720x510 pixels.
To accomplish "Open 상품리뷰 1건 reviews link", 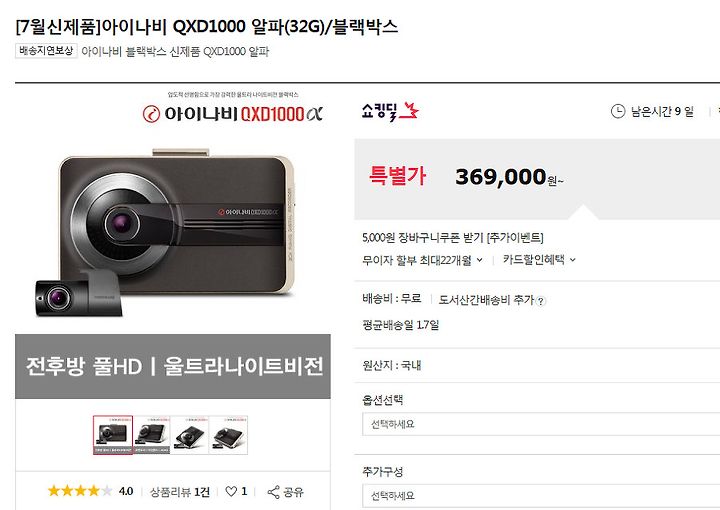I will [x=180, y=492].
